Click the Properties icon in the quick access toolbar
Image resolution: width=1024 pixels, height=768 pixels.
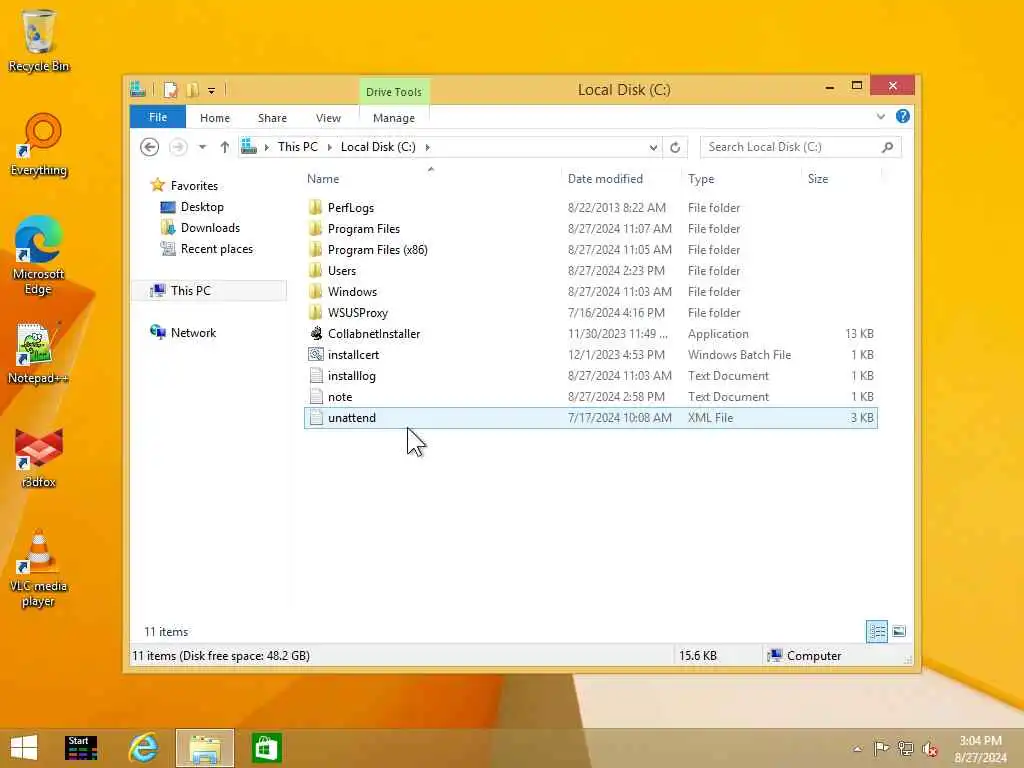(171, 90)
